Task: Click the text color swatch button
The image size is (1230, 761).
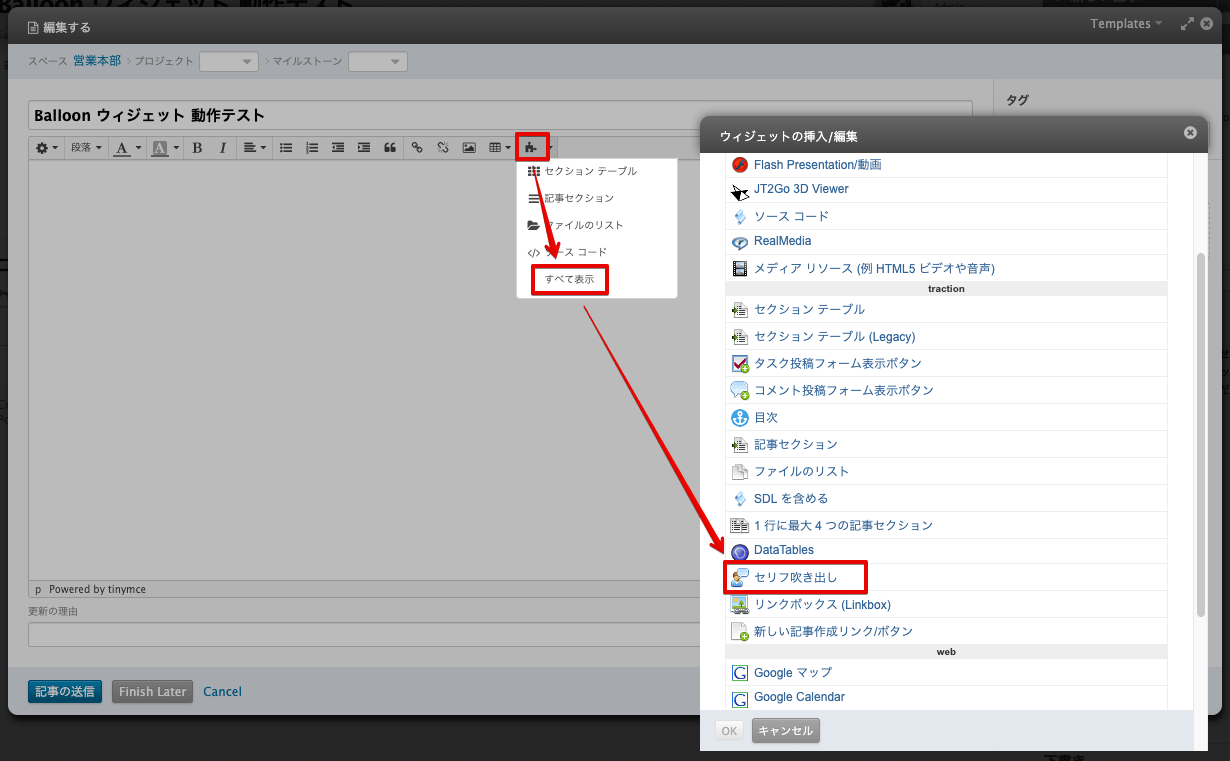Action: tap(122, 148)
